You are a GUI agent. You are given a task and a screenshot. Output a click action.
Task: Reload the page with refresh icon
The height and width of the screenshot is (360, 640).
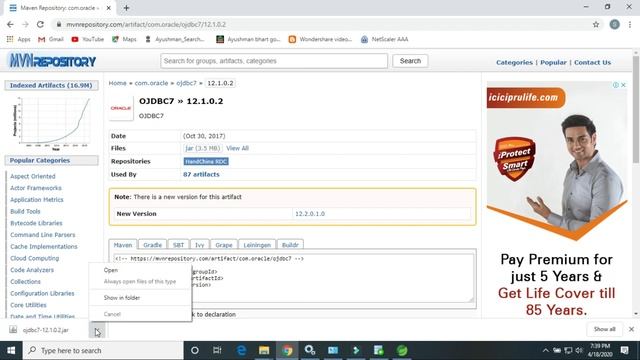point(40,24)
